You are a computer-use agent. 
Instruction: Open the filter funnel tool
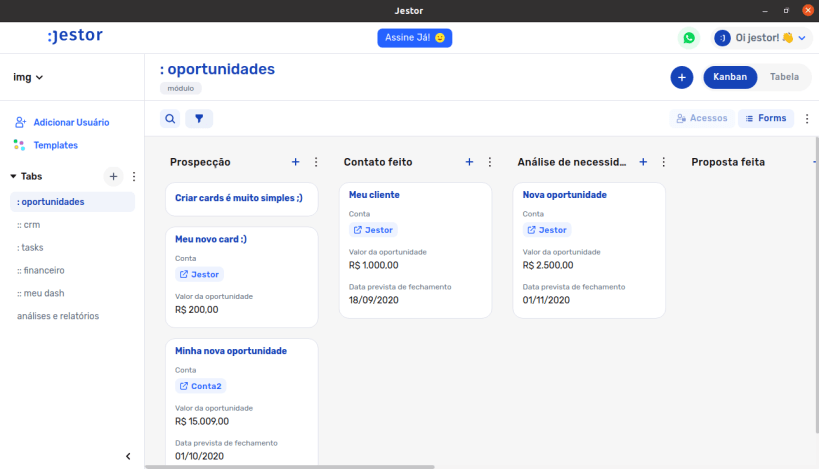[x=199, y=119]
